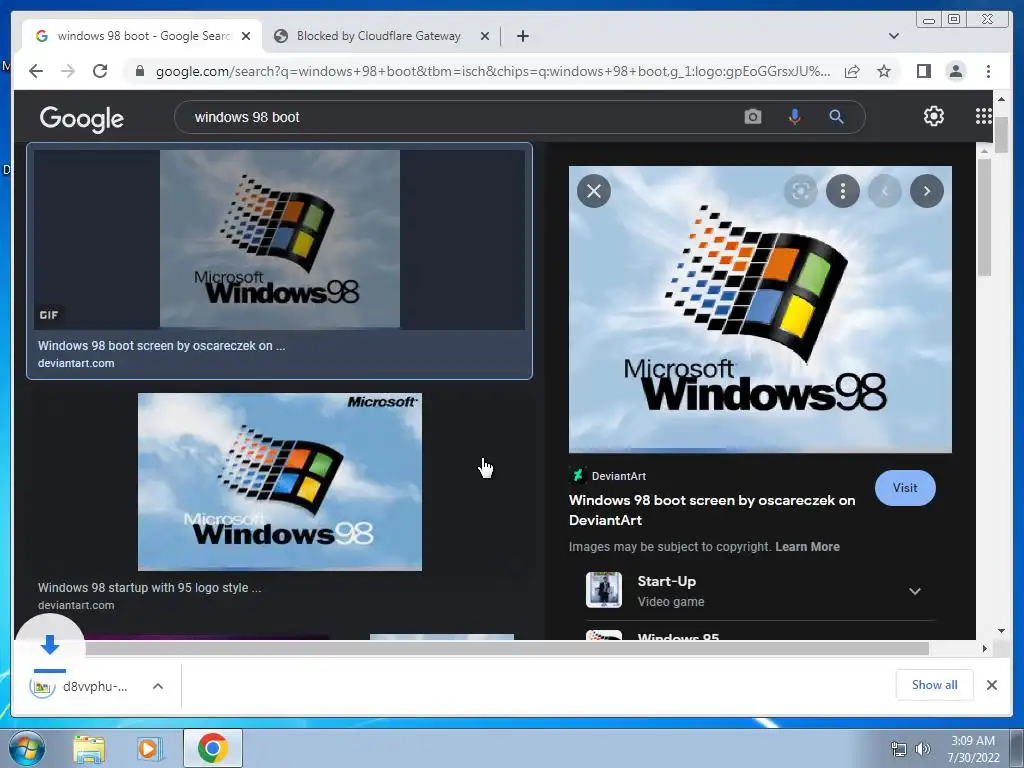Switch to Blocked by Cloudflare Gateway tab
Screen dimensions: 1024x768
coord(379,36)
